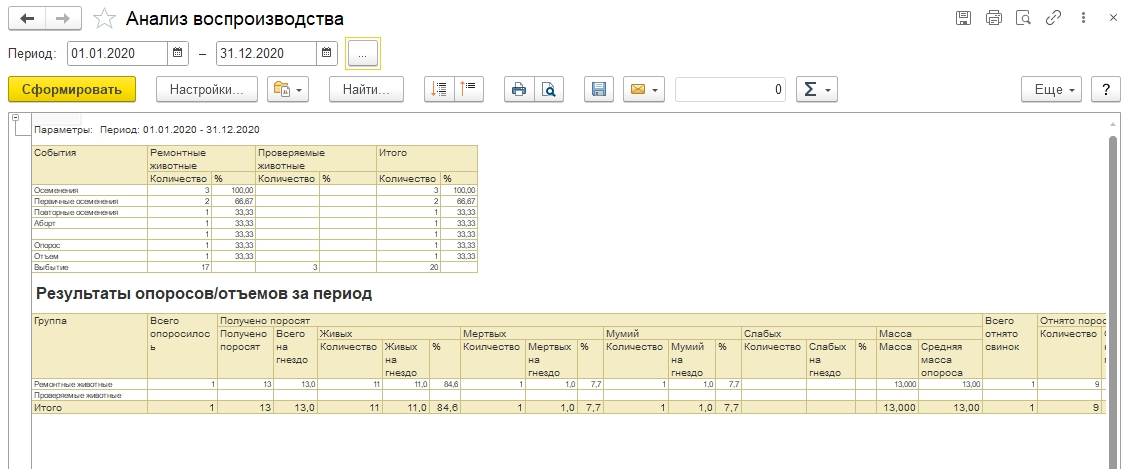This screenshot has width=1128, height=469.
Task: Expand all report groups
Action: coord(438,89)
